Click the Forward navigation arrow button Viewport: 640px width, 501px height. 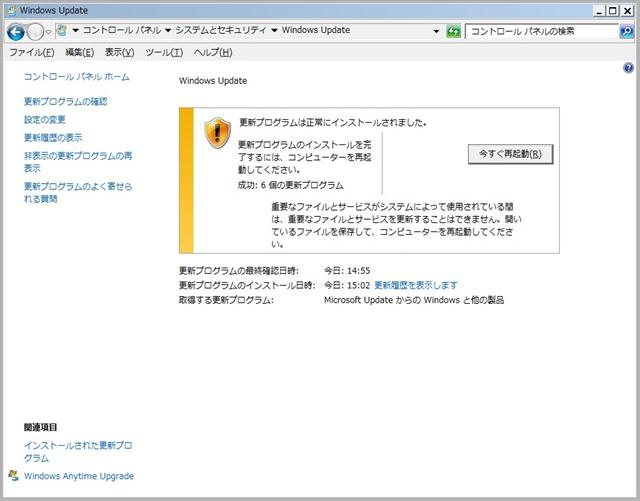(35, 32)
